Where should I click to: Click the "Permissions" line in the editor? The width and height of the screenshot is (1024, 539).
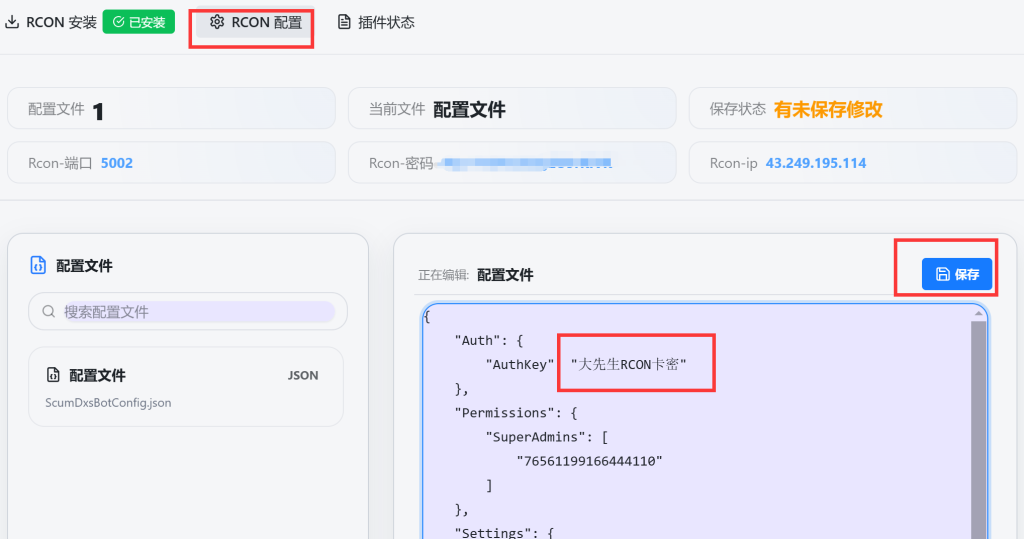pyautogui.click(x=516, y=413)
